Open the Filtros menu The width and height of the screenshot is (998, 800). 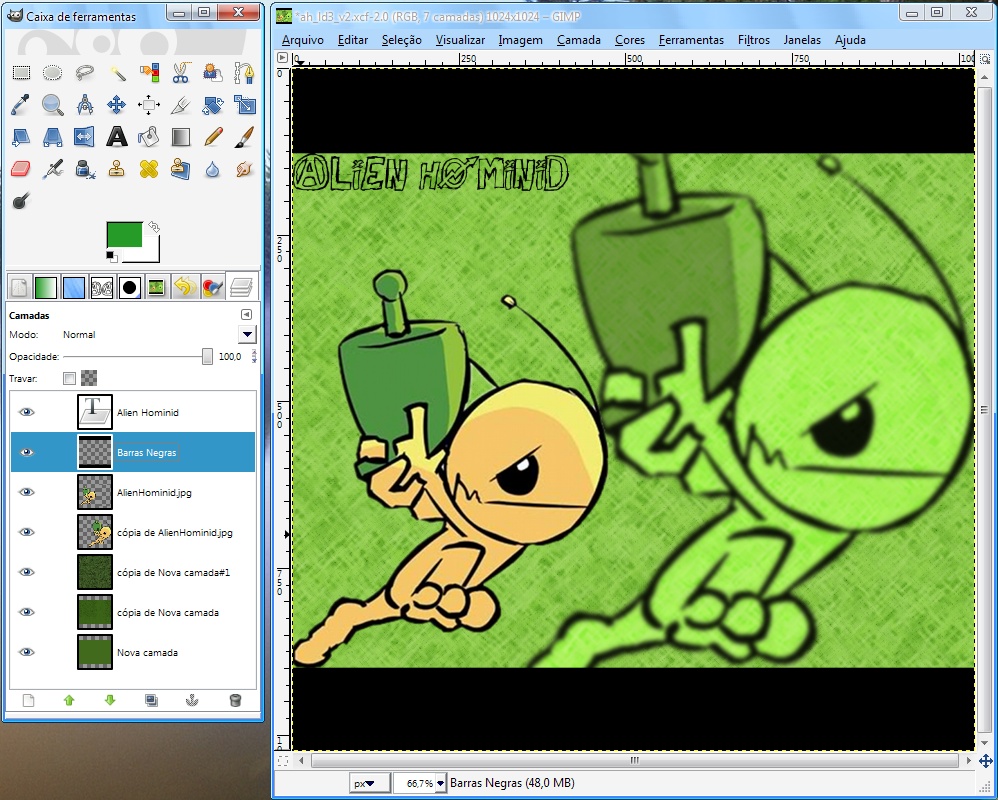pyautogui.click(x=754, y=39)
